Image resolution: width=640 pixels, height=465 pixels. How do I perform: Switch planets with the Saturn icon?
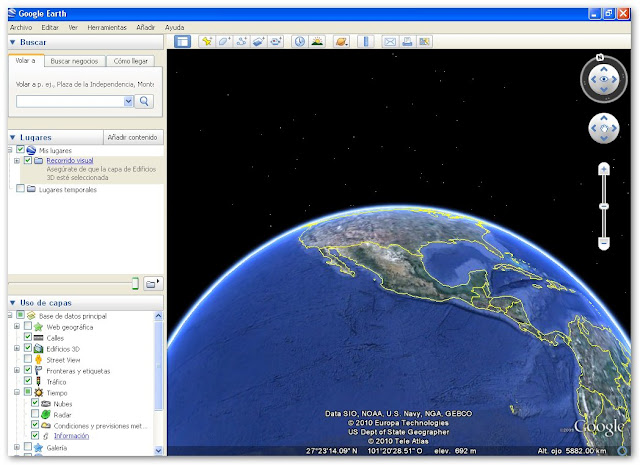[341, 42]
